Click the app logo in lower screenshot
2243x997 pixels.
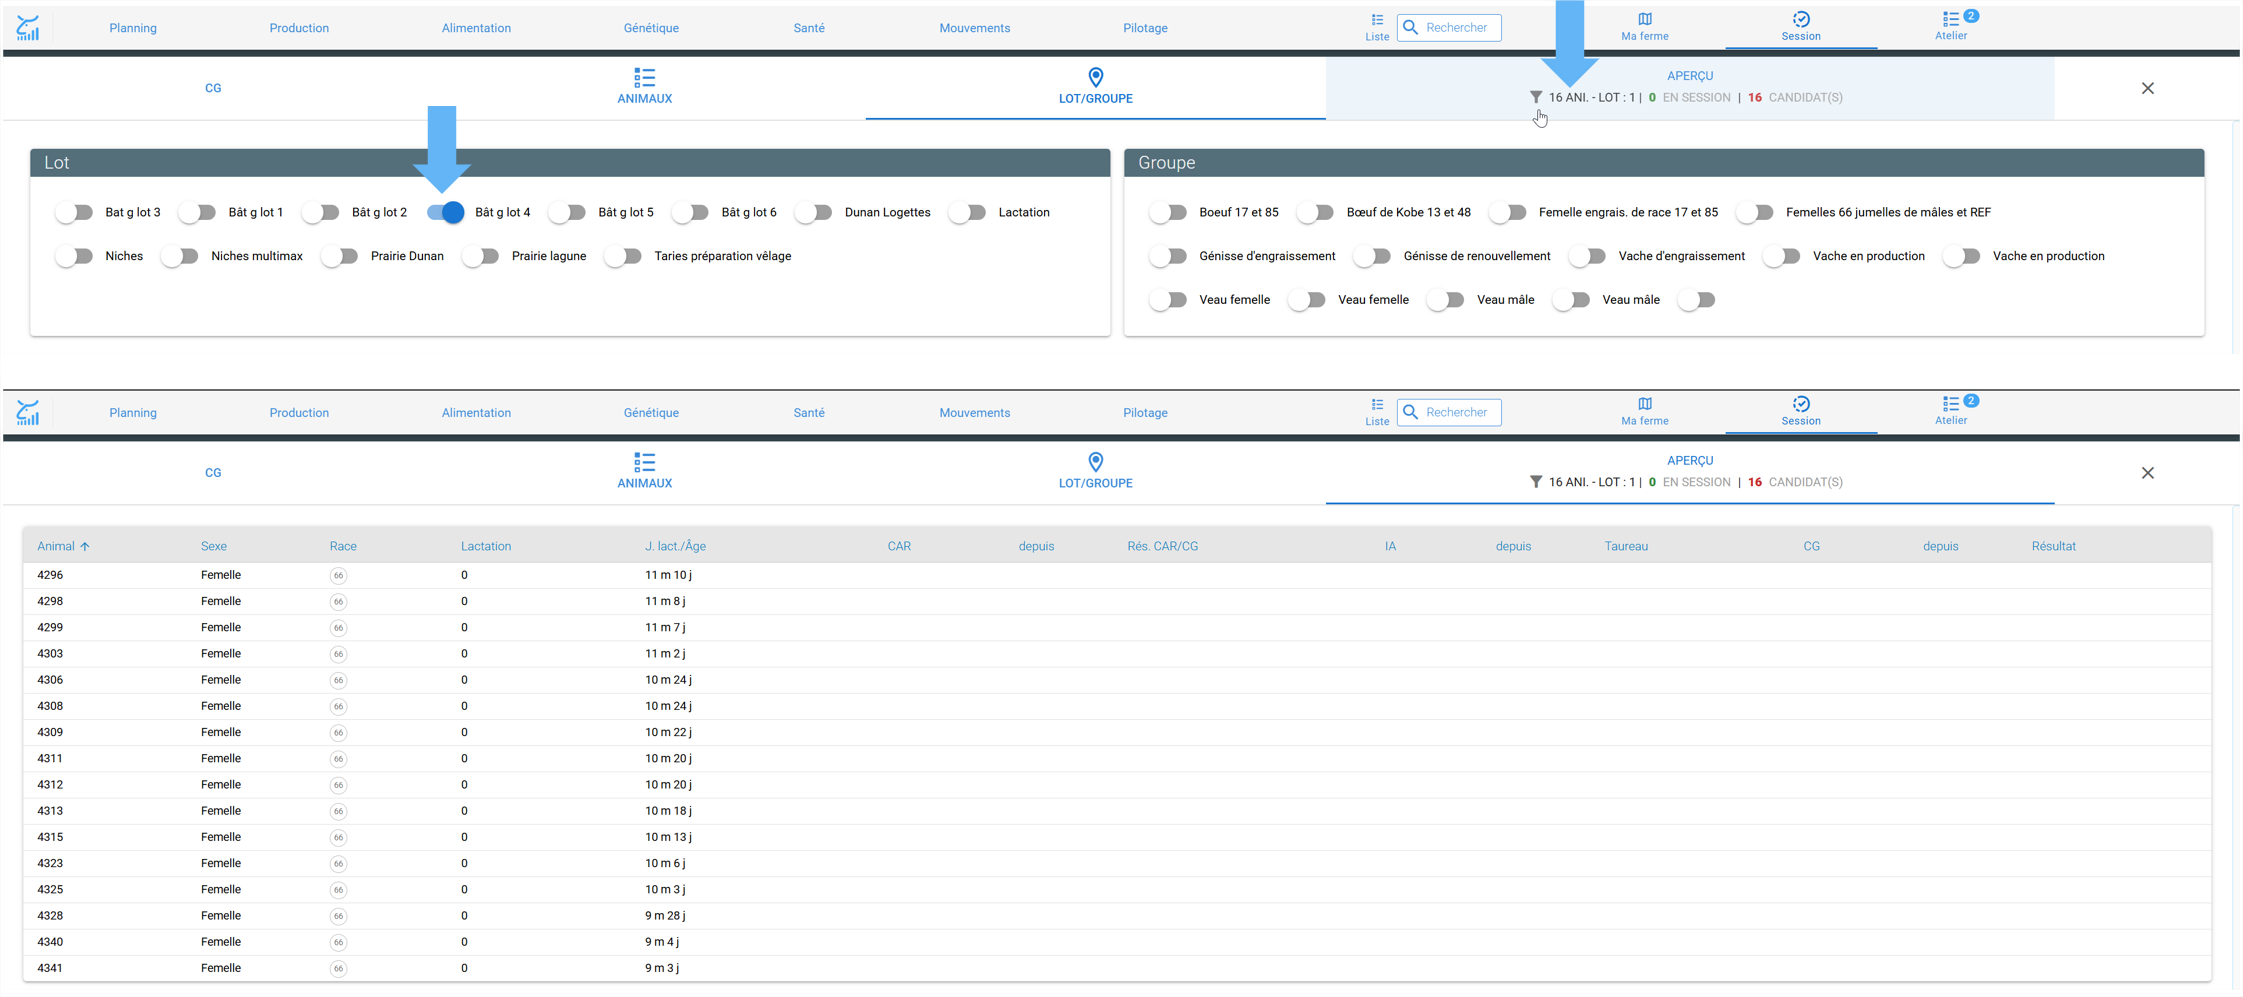[28, 412]
